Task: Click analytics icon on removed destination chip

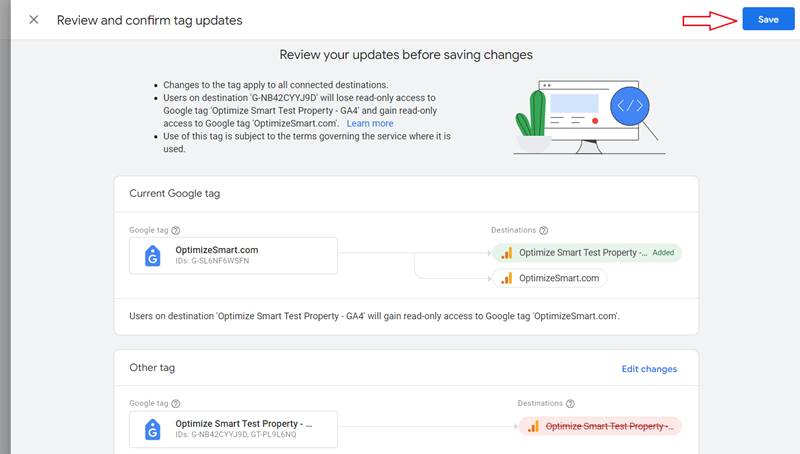Action: pyautogui.click(x=533, y=426)
